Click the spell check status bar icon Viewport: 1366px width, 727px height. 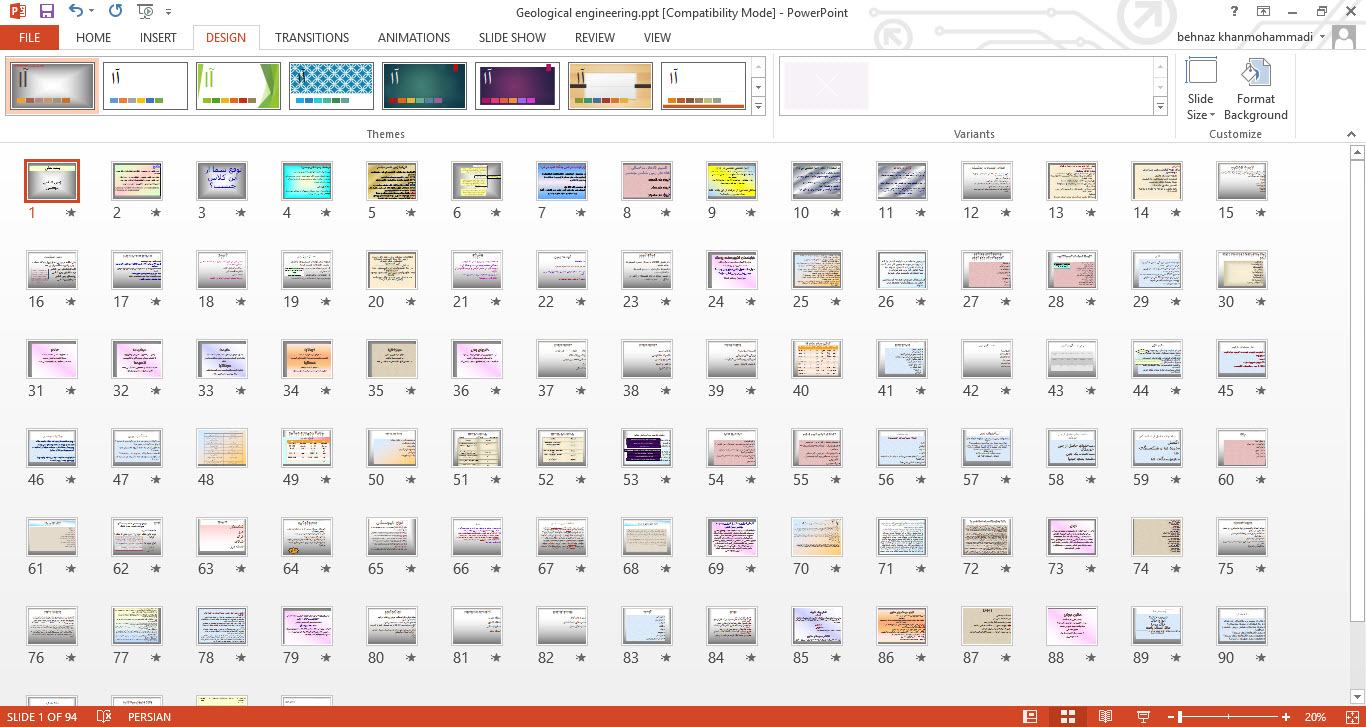[103, 717]
